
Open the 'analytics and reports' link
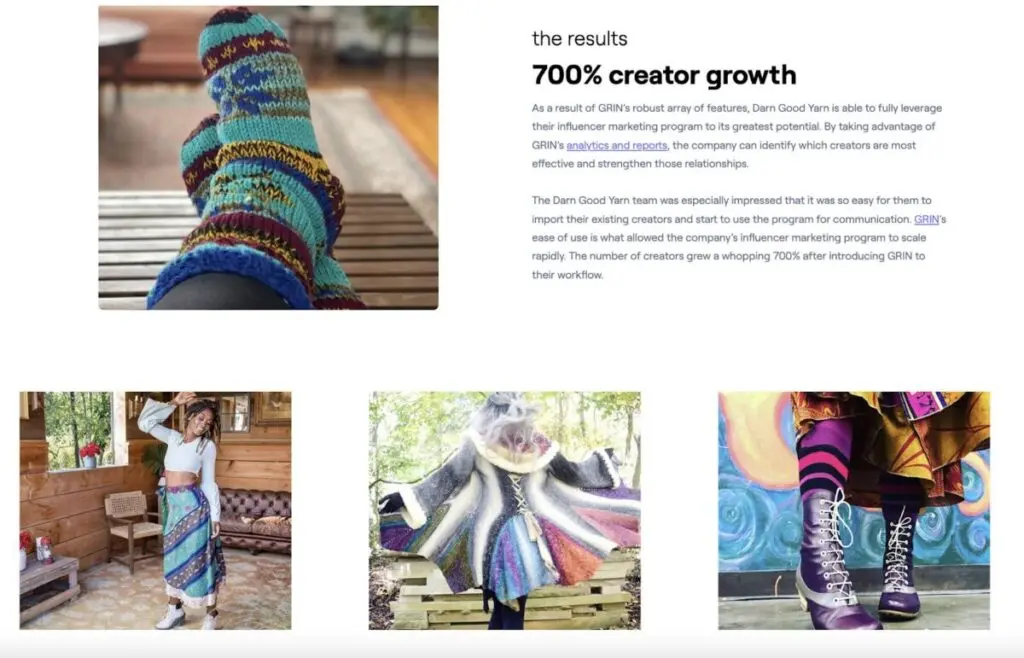(616, 146)
